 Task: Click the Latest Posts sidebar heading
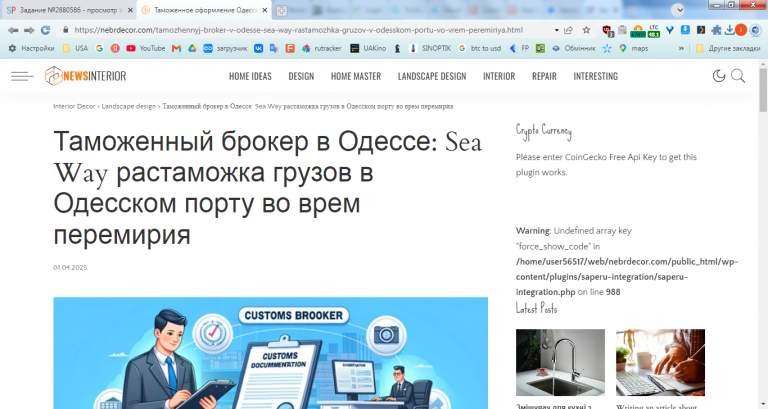(536, 309)
